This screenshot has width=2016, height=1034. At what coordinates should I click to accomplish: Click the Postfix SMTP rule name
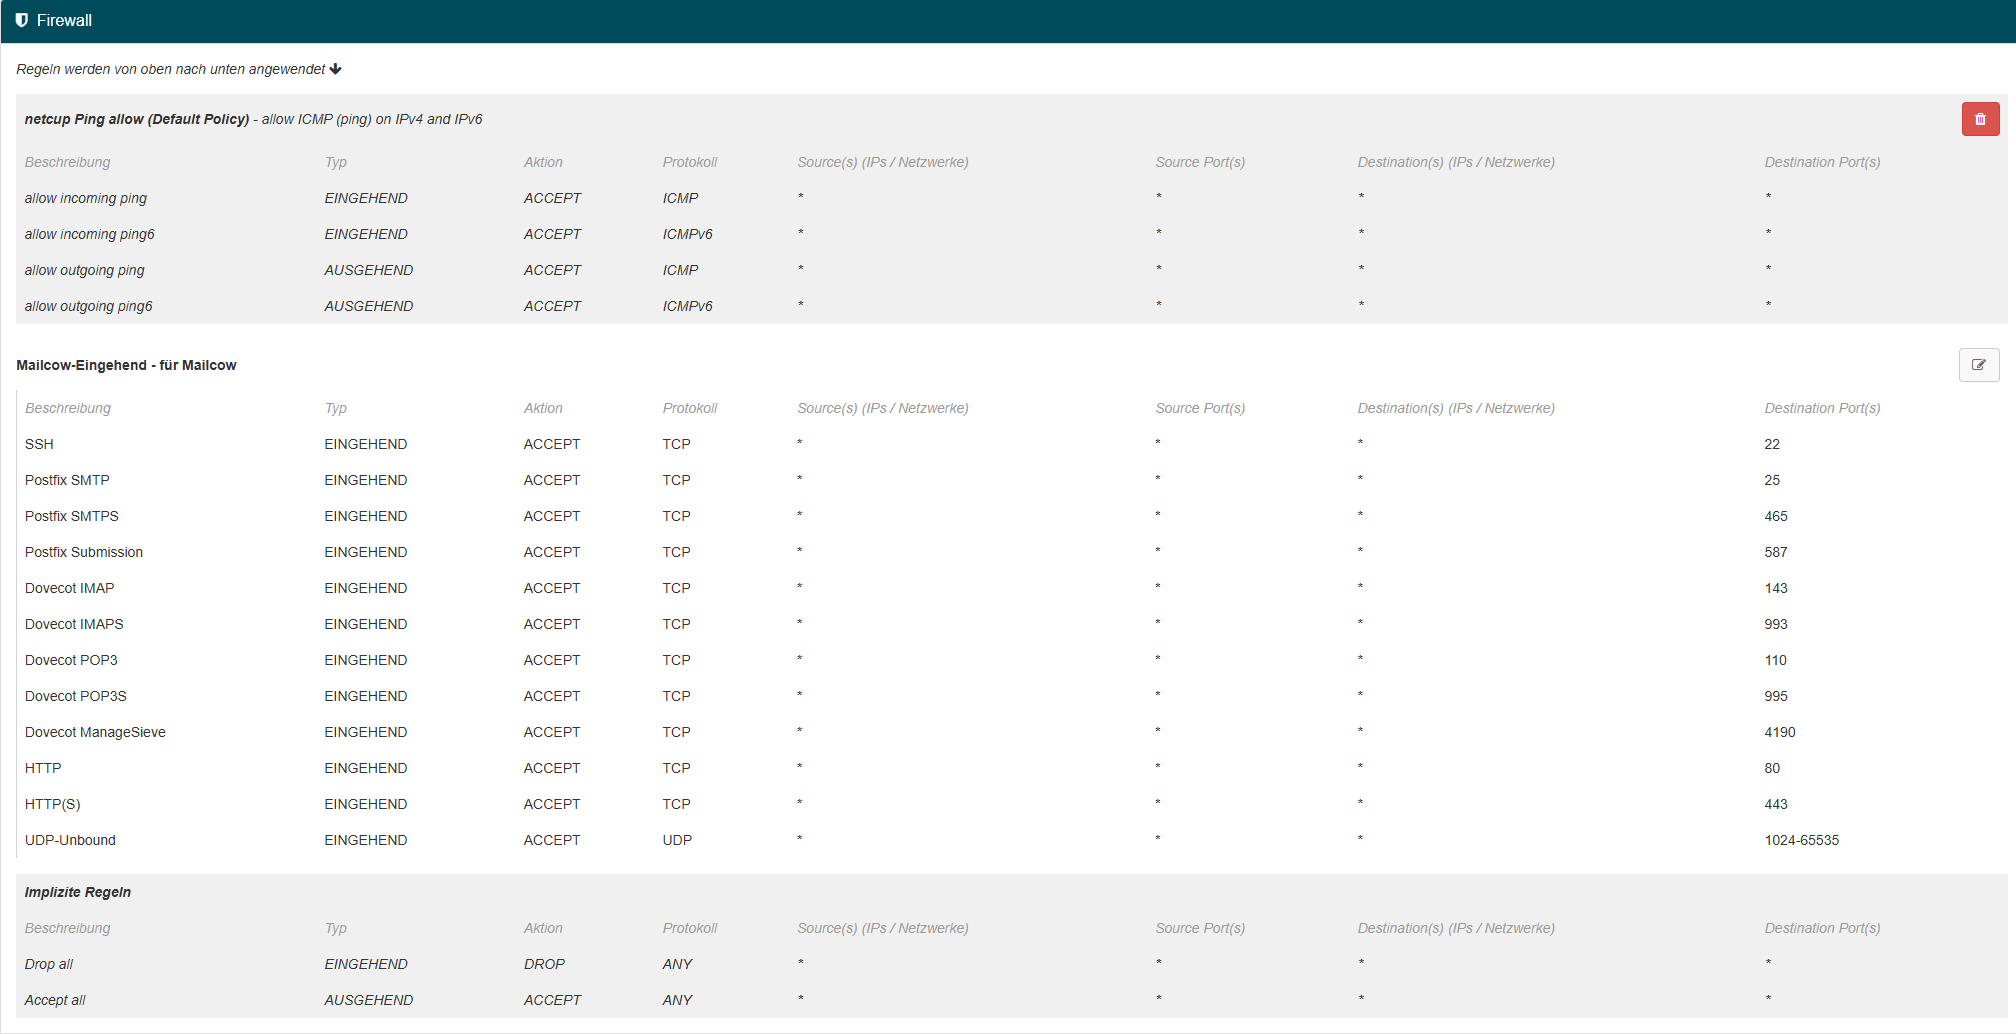[x=67, y=480]
